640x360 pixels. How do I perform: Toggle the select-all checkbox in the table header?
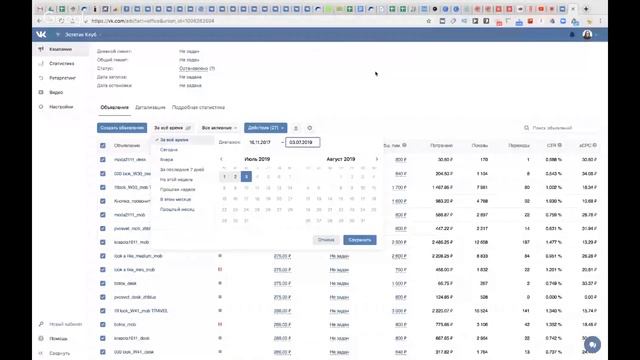click(x=103, y=146)
